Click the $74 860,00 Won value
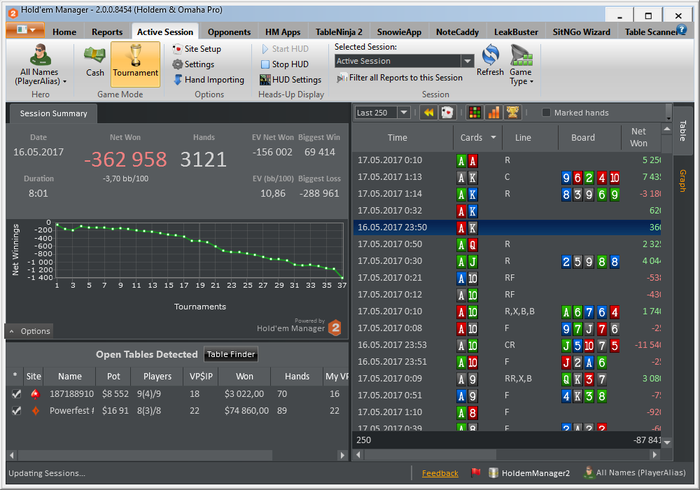The height and width of the screenshot is (490, 700). pyautogui.click(x=246, y=411)
